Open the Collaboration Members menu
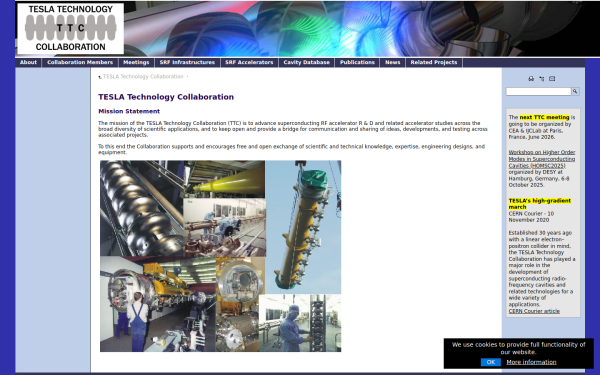The width and height of the screenshot is (600, 375). click(x=80, y=62)
